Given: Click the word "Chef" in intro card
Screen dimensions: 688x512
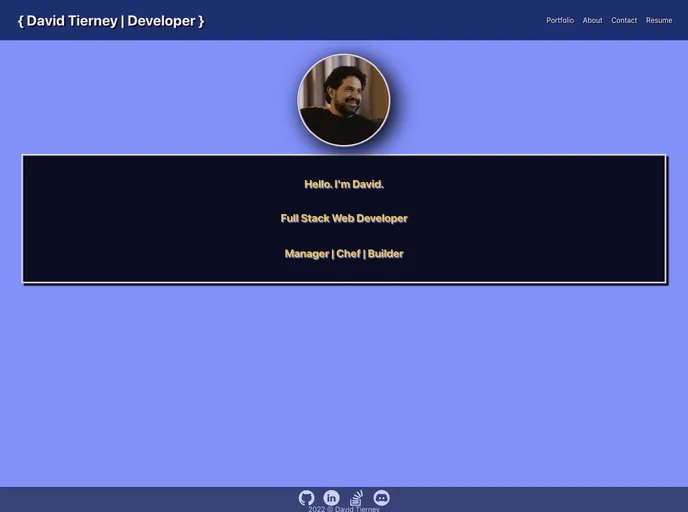Looking at the screenshot, I should (x=348, y=254).
